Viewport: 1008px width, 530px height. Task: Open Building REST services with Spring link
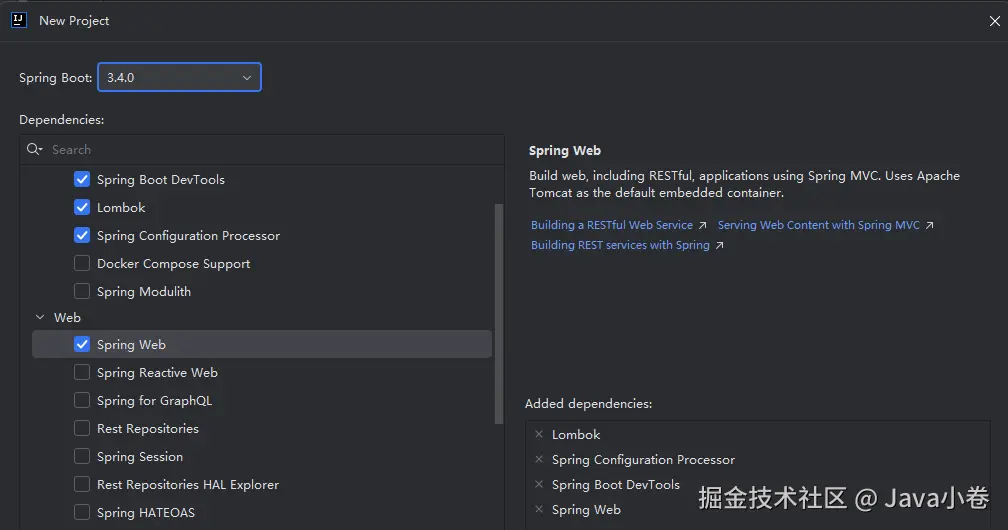(x=620, y=246)
